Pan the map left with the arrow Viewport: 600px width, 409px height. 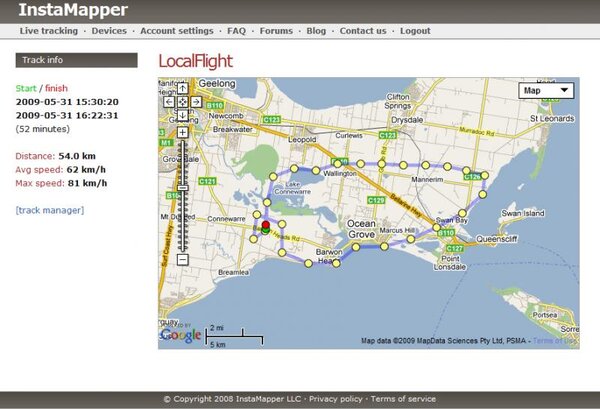[x=169, y=101]
